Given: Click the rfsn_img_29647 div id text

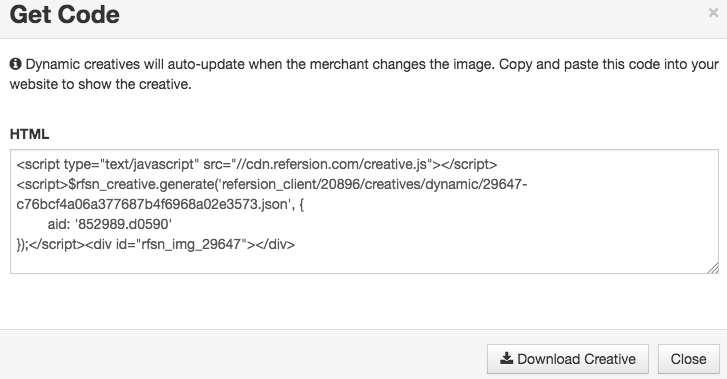Looking at the screenshot, I should click(x=191, y=244).
